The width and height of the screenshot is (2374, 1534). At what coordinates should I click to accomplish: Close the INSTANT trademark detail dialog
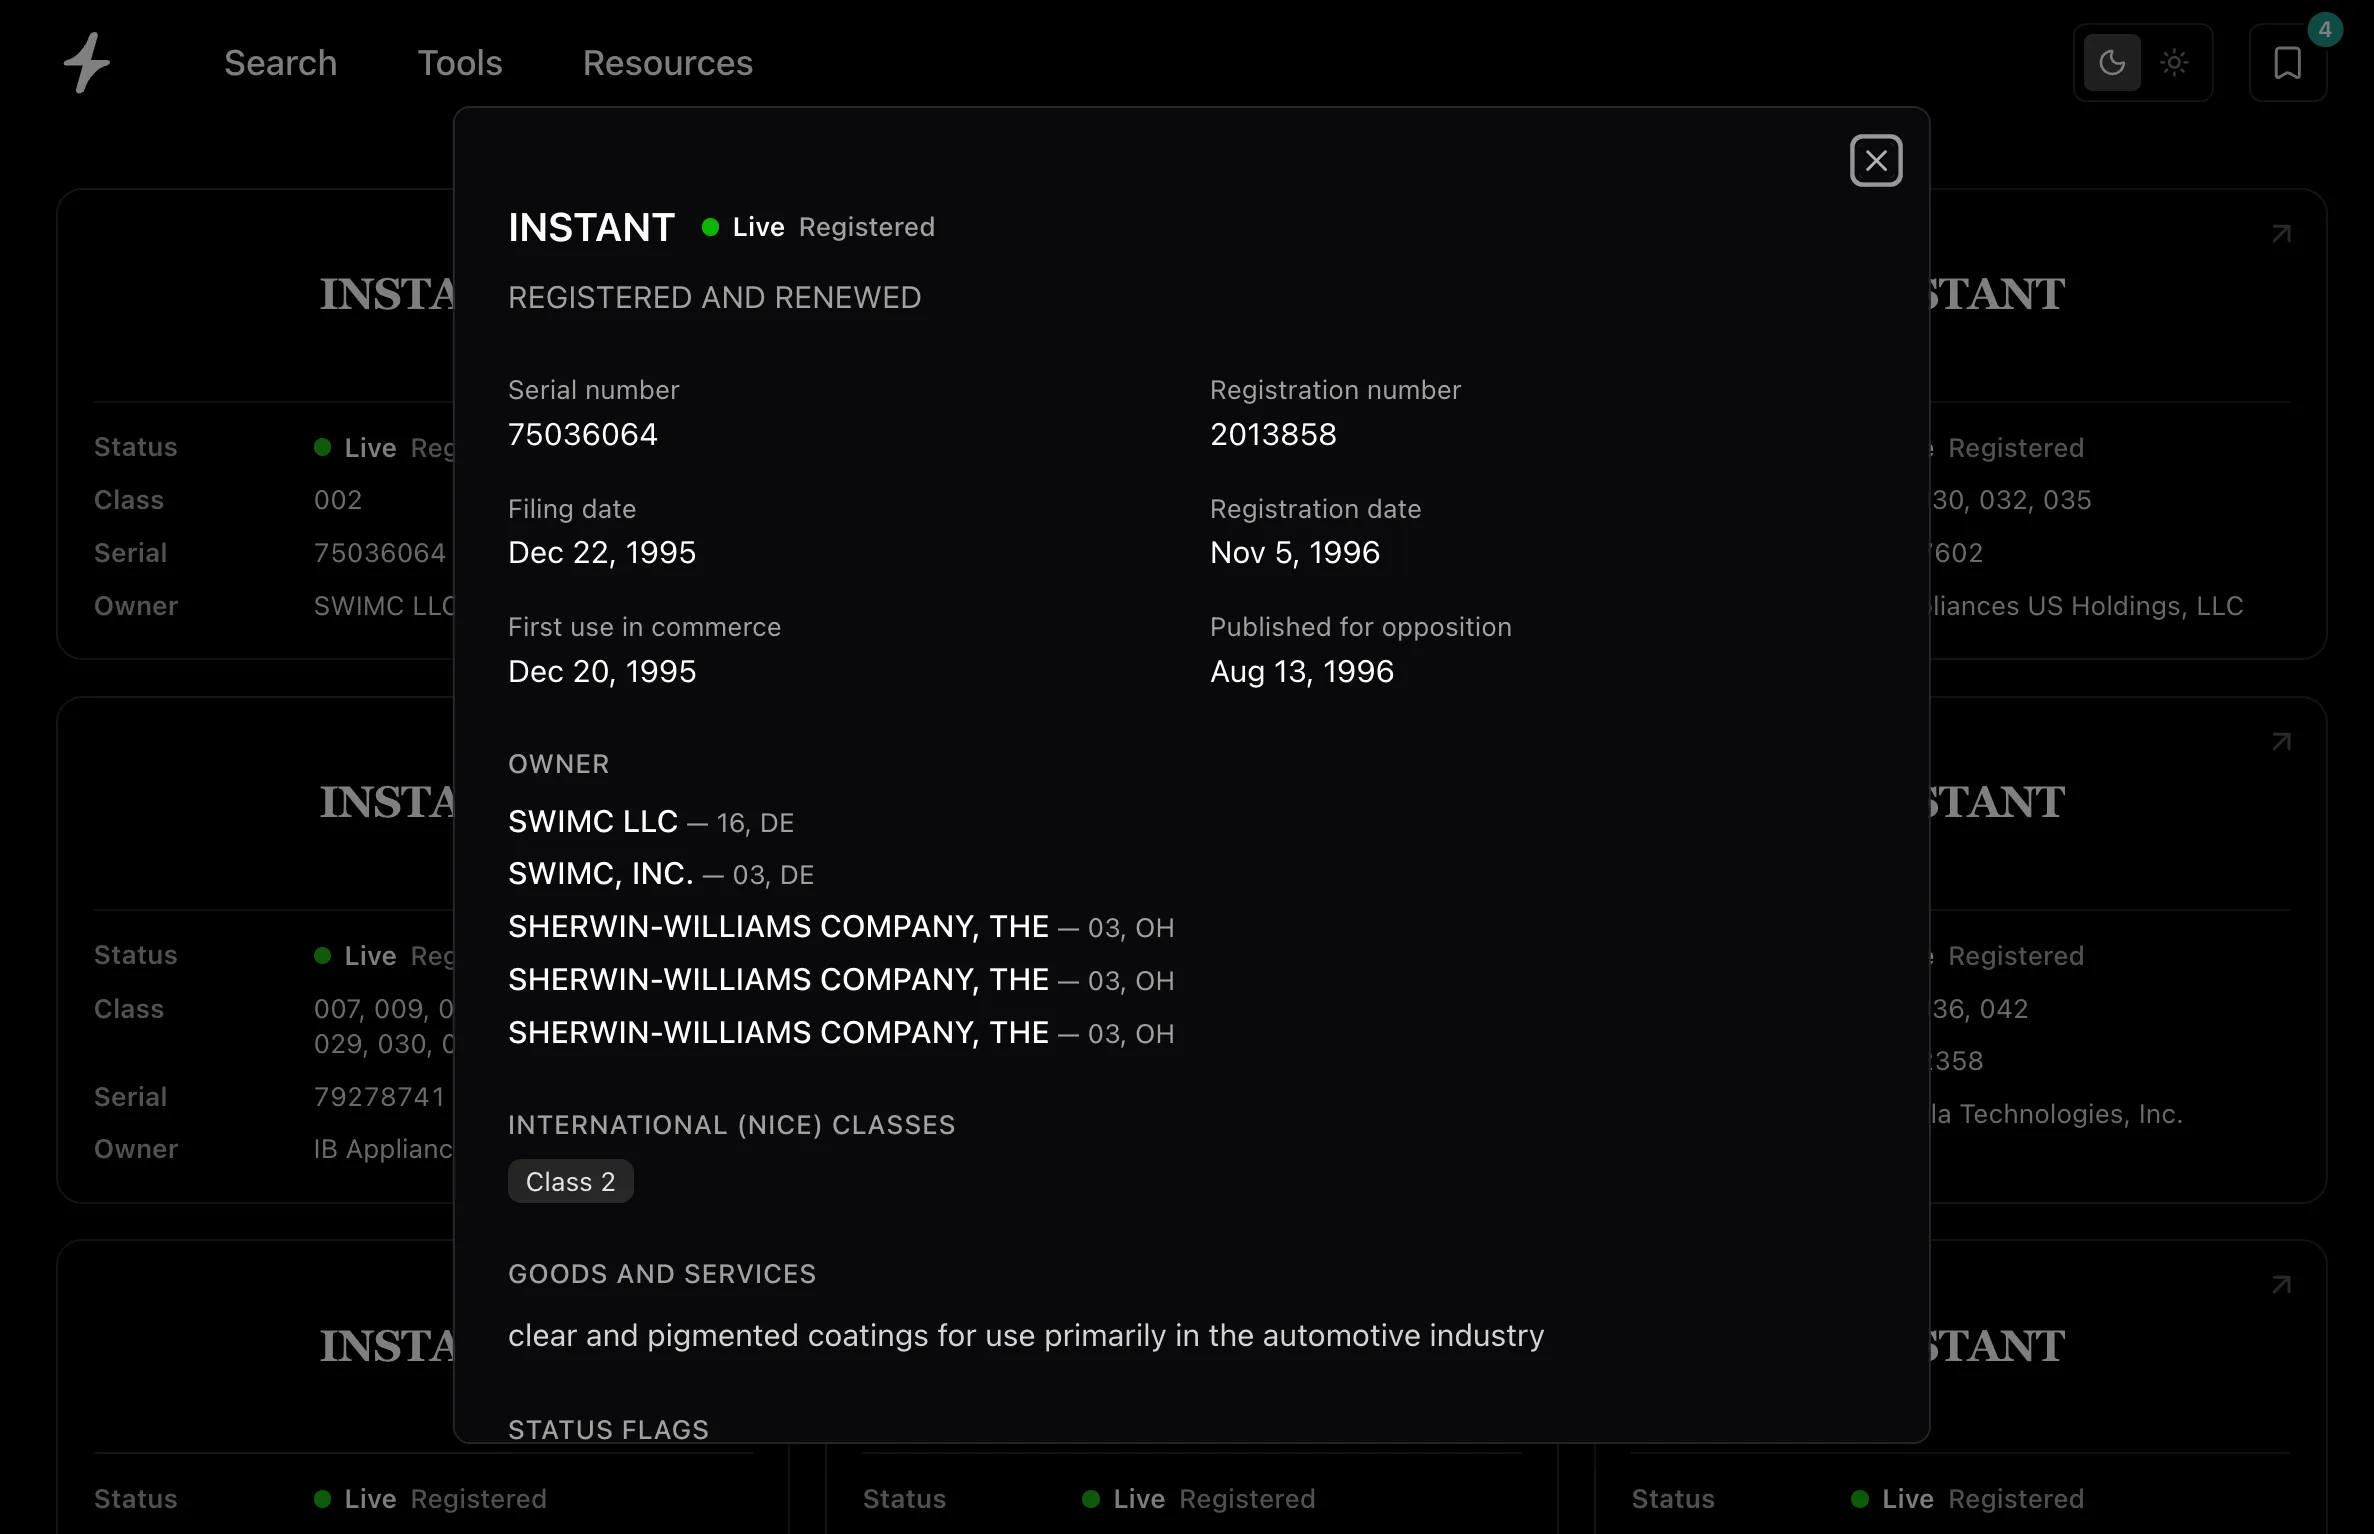tap(1876, 160)
